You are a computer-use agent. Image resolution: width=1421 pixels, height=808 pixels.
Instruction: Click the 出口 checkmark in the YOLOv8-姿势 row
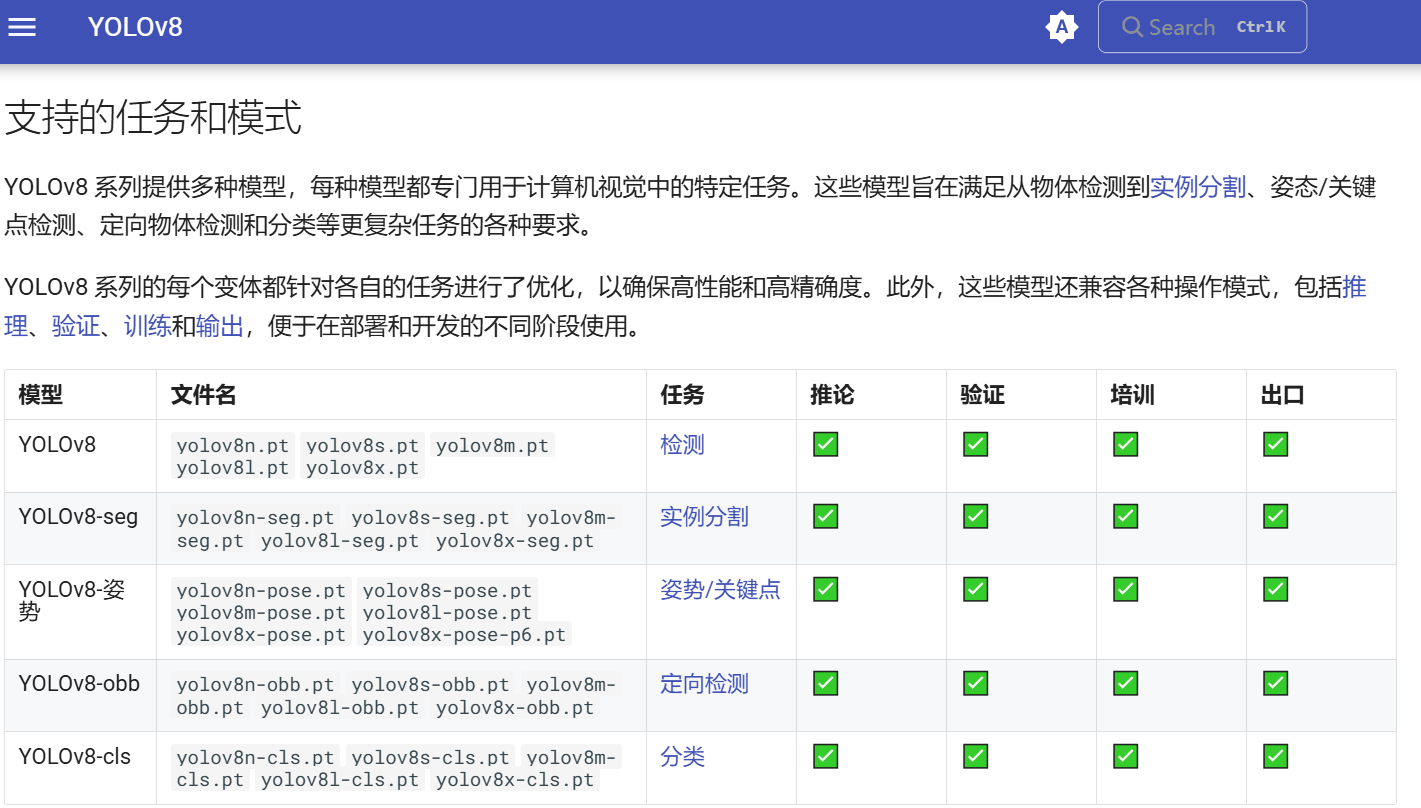(1275, 589)
